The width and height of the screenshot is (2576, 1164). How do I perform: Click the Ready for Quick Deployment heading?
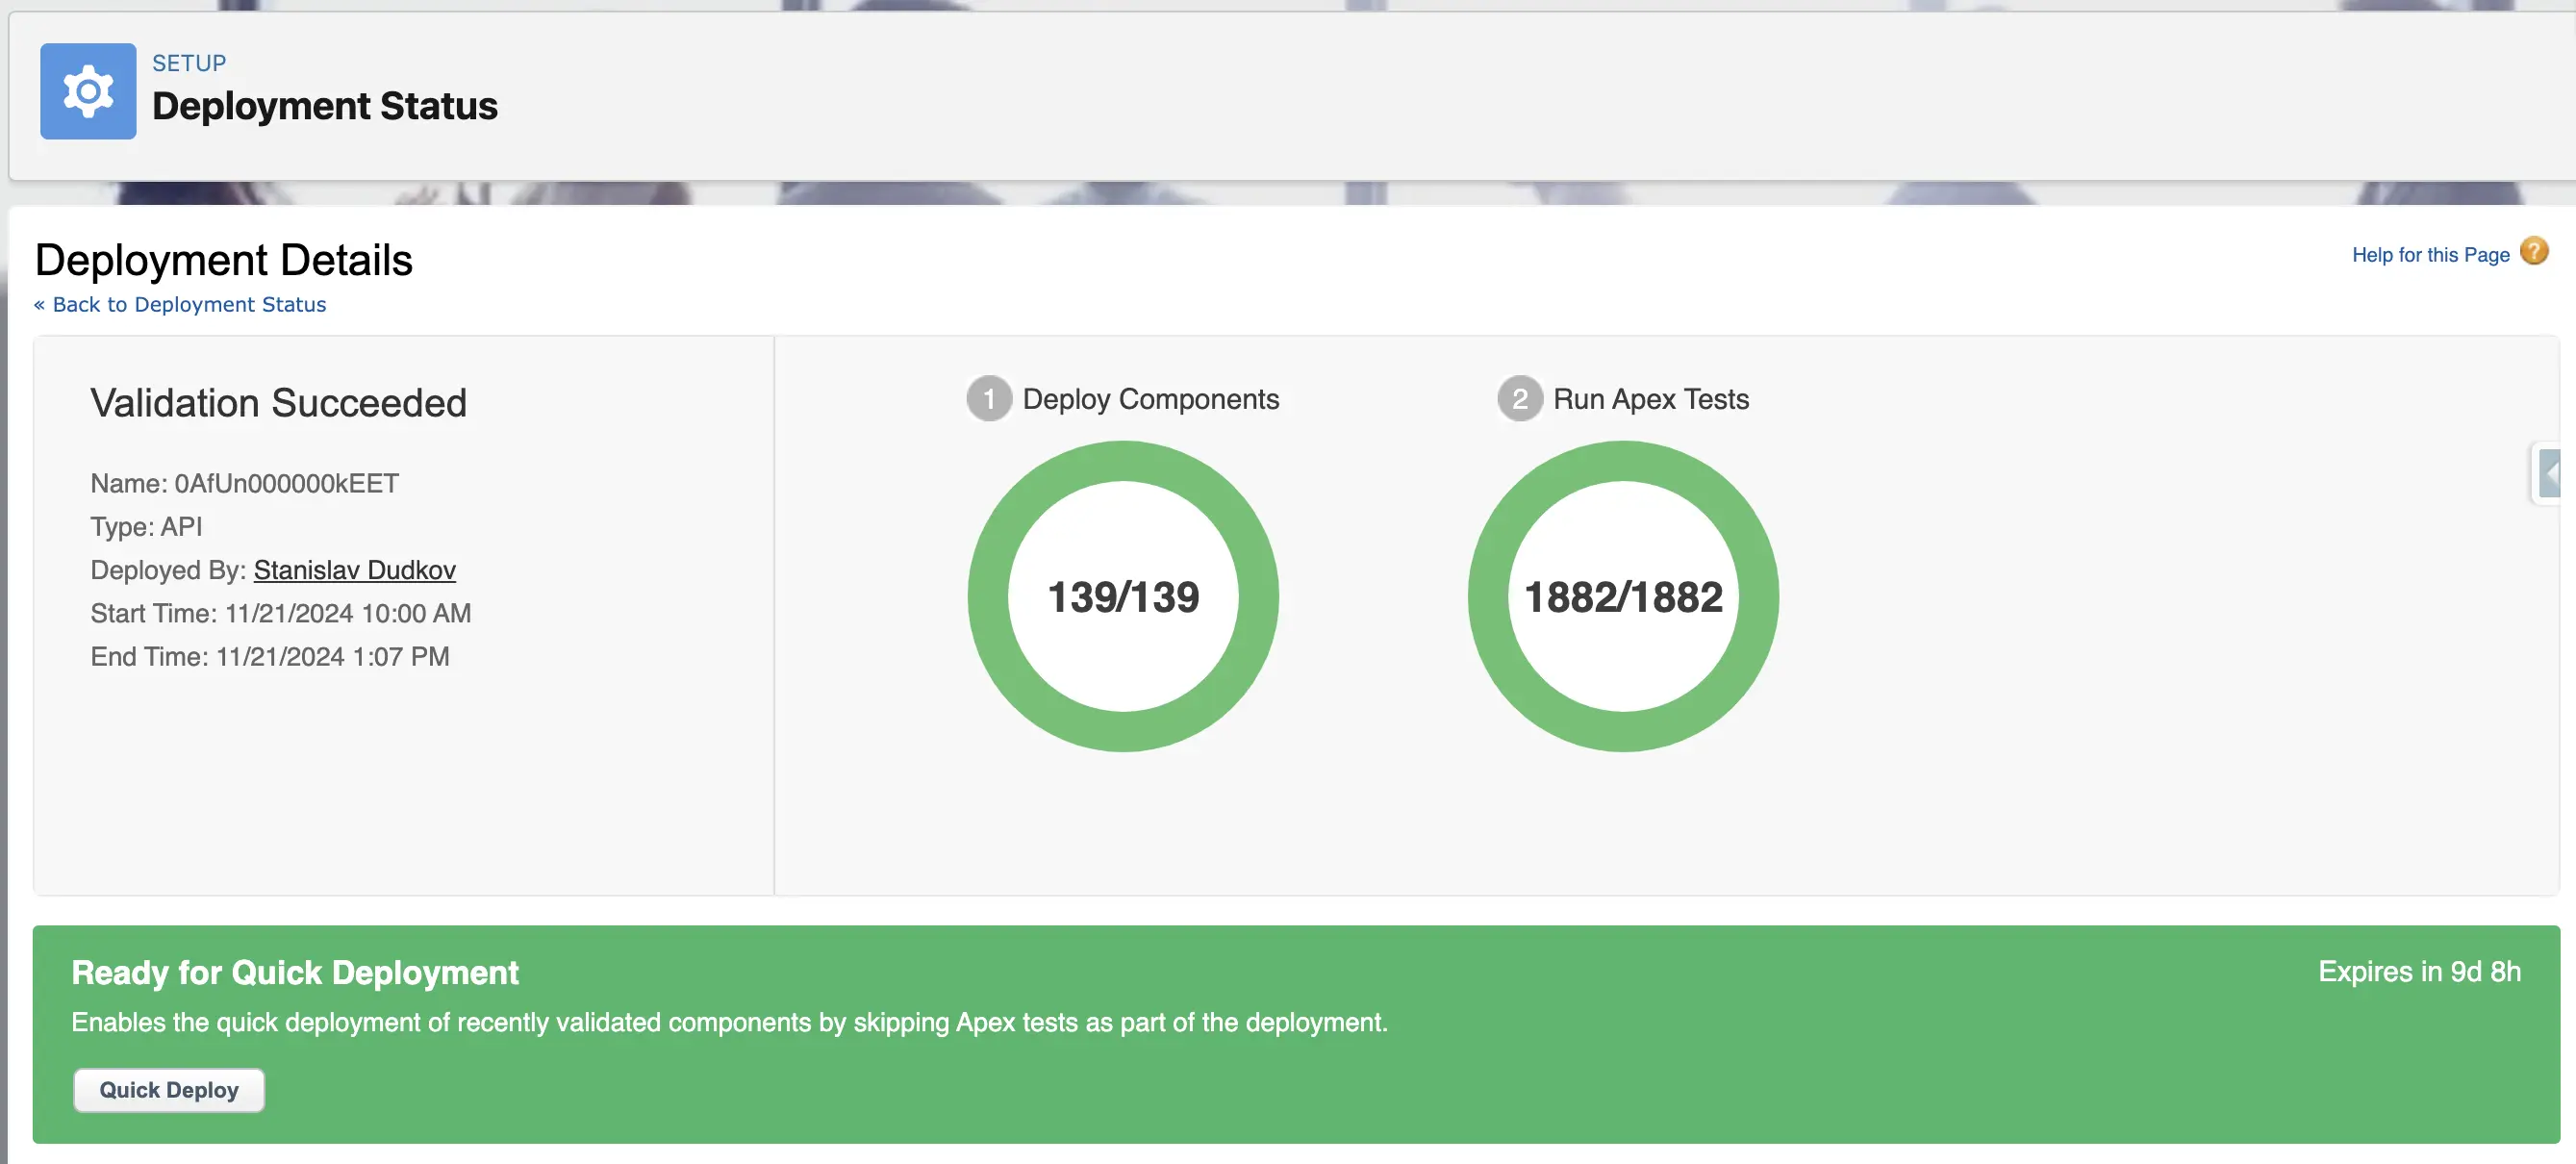coord(295,973)
